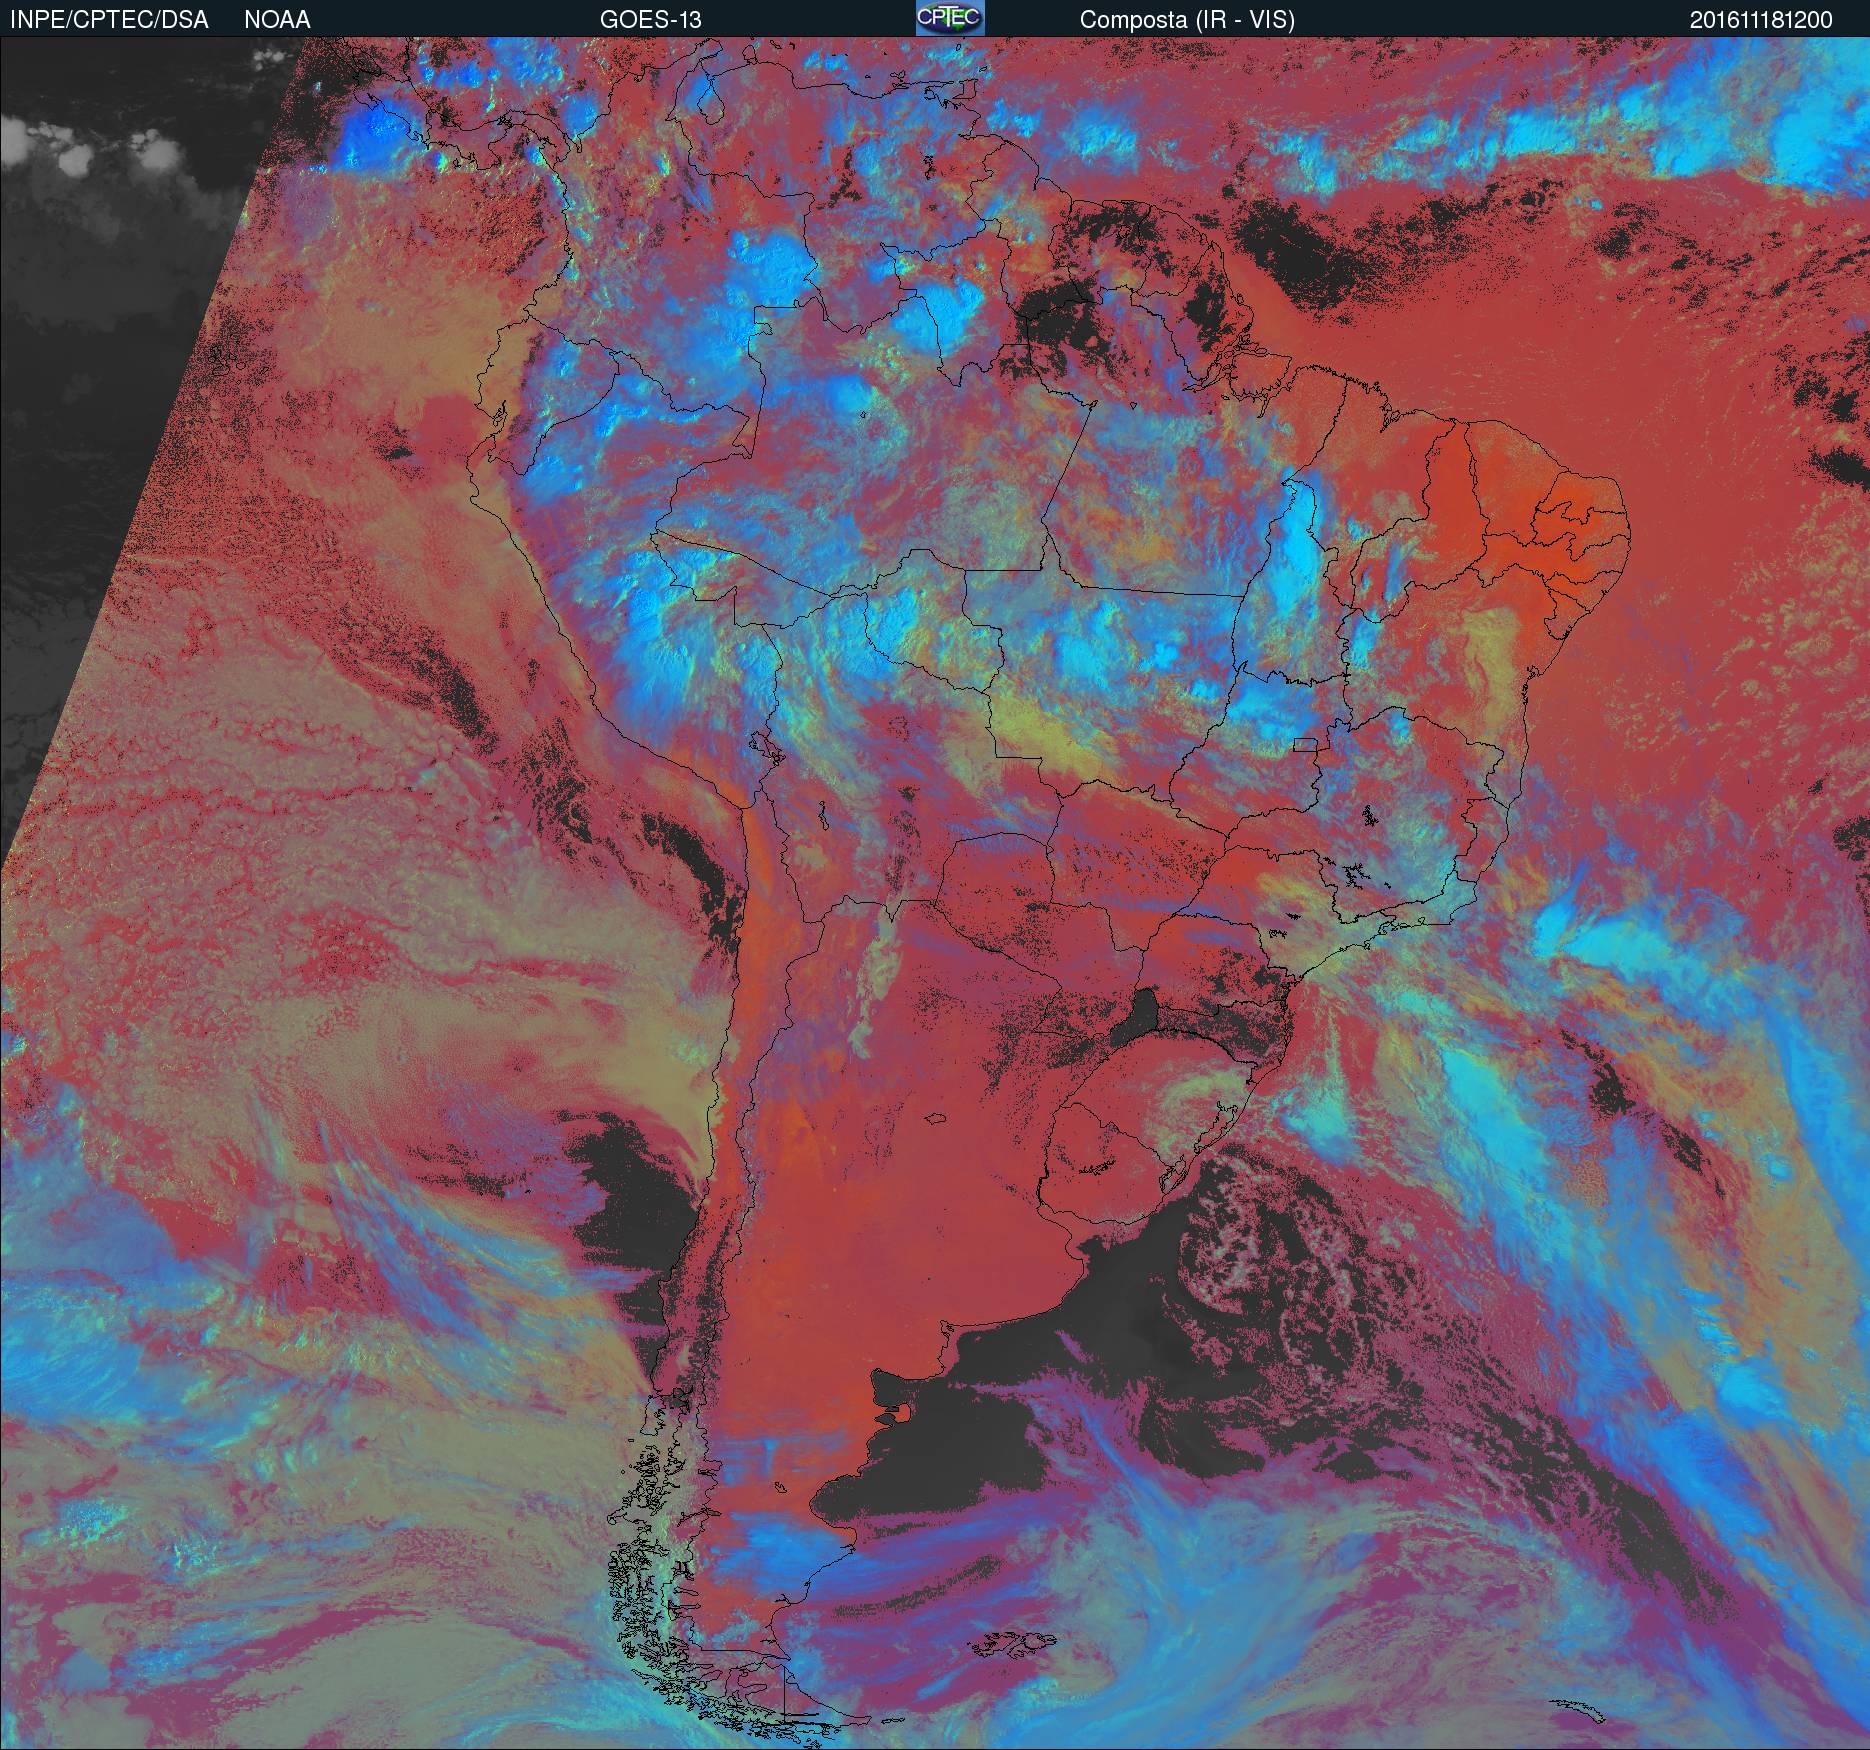The image size is (1870, 1750).
Task: Select the 201611181200 timestamp
Action: coord(1761,20)
